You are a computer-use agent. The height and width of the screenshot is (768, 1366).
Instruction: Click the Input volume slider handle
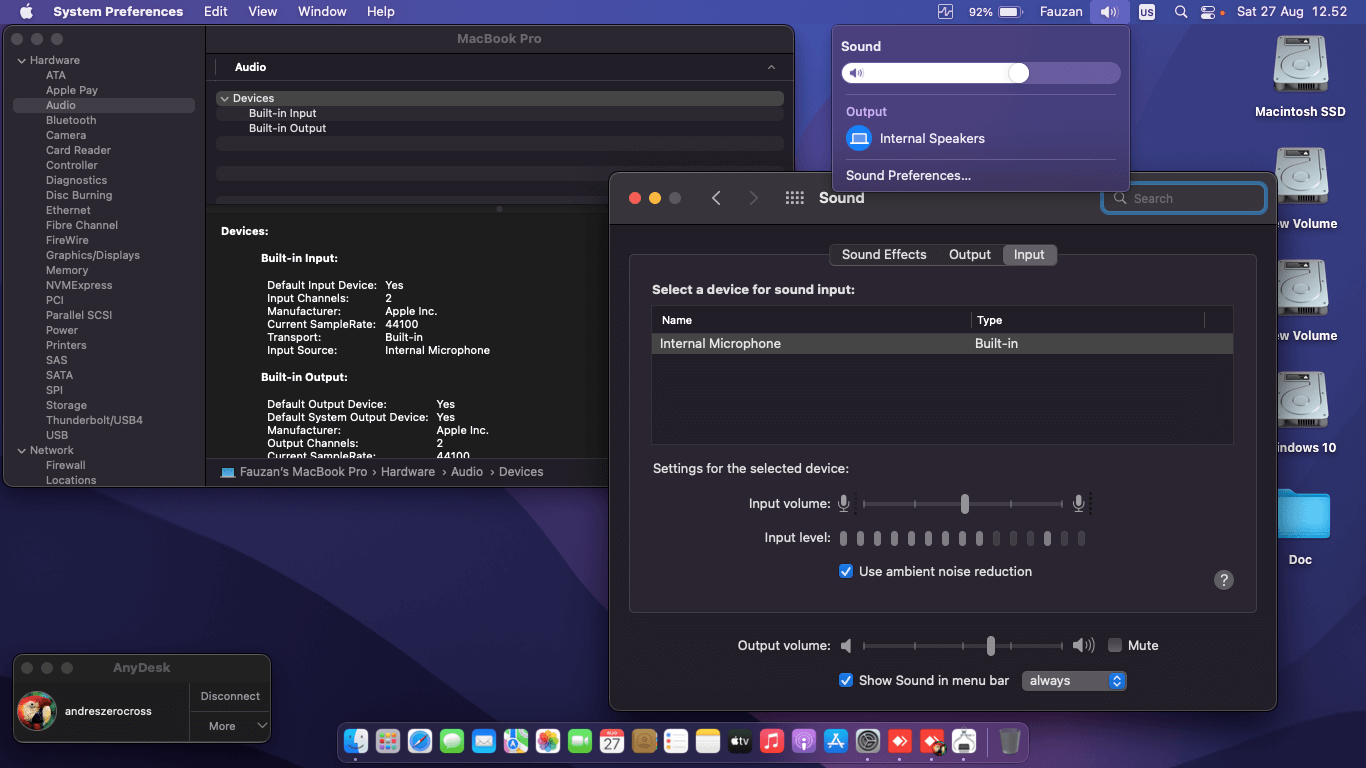coord(964,504)
